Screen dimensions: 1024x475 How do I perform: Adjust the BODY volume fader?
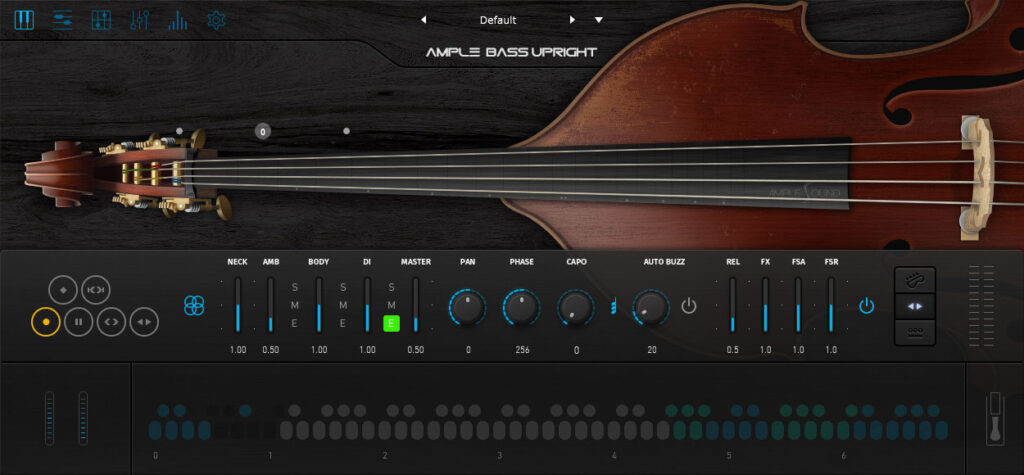(319, 305)
